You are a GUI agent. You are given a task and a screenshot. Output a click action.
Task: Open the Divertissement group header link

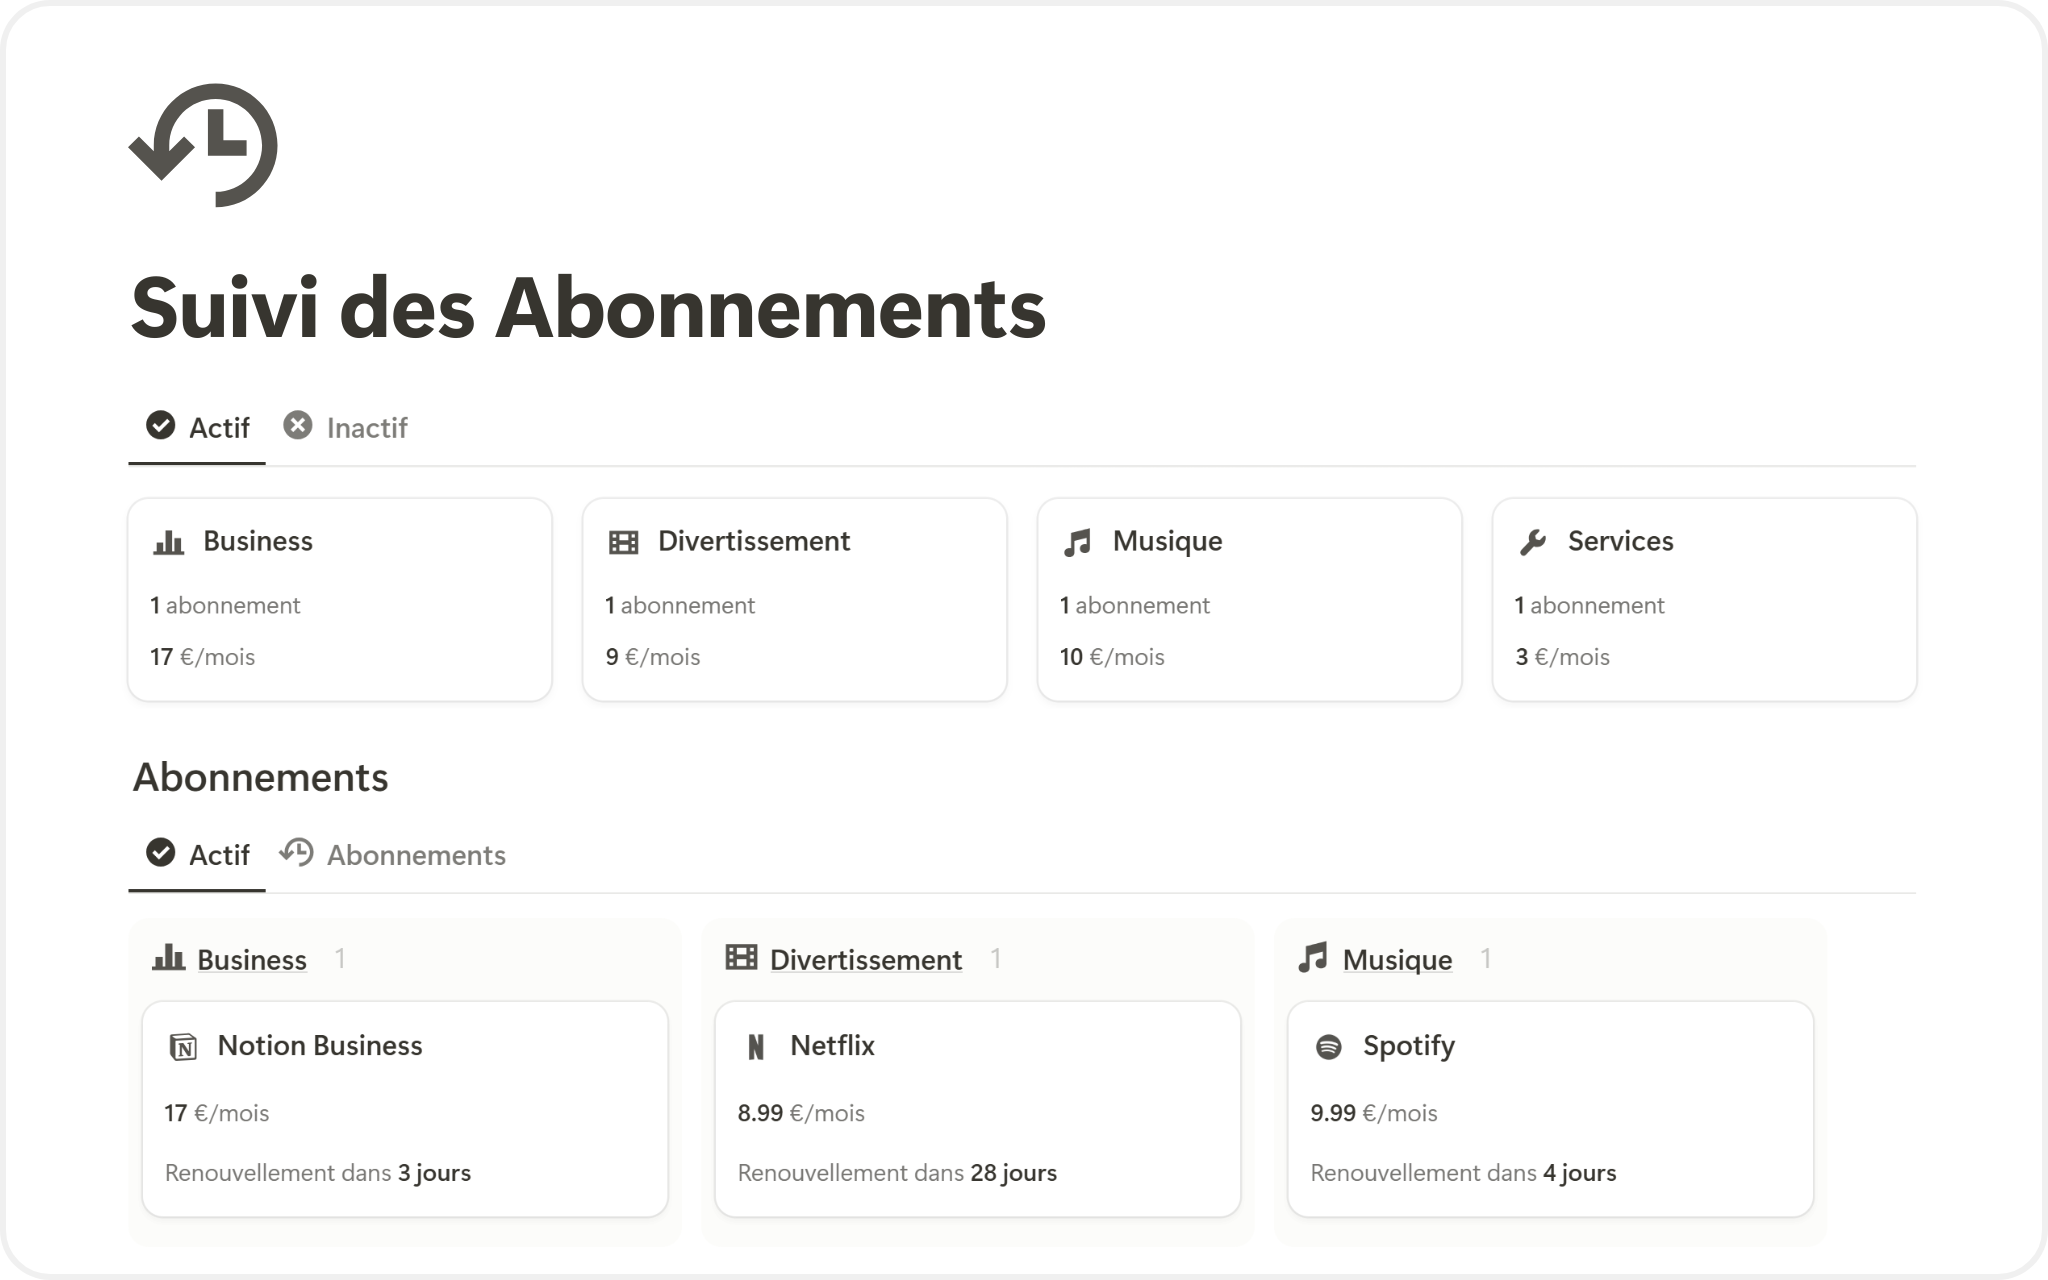click(x=866, y=960)
